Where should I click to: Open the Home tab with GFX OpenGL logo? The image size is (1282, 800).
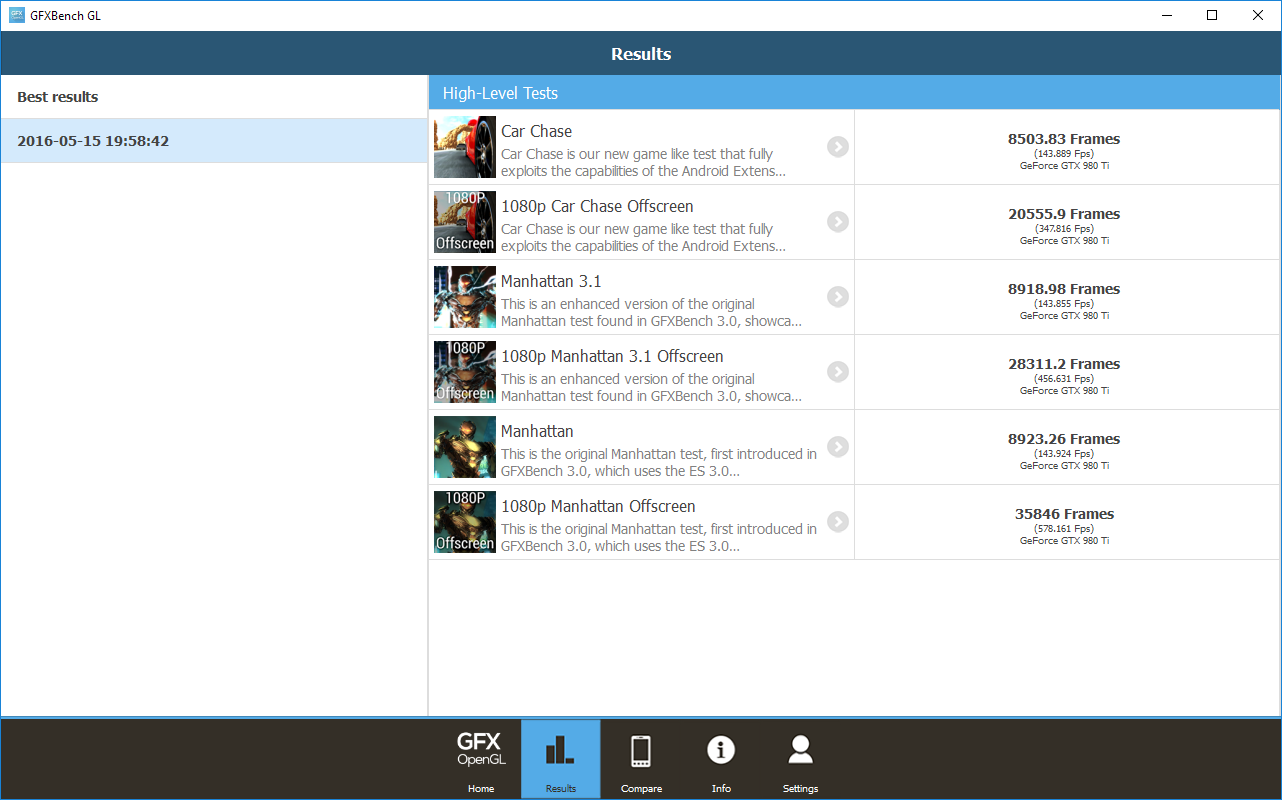click(x=481, y=760)
